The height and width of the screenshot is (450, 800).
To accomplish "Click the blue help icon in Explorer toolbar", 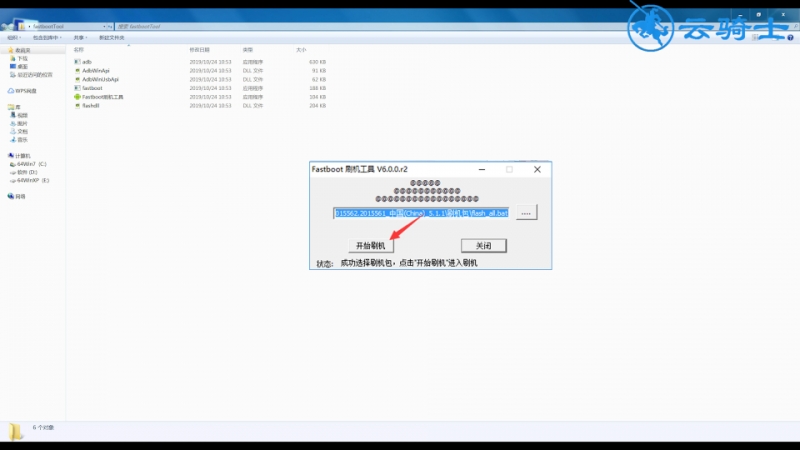I will (x=790, y=38).
